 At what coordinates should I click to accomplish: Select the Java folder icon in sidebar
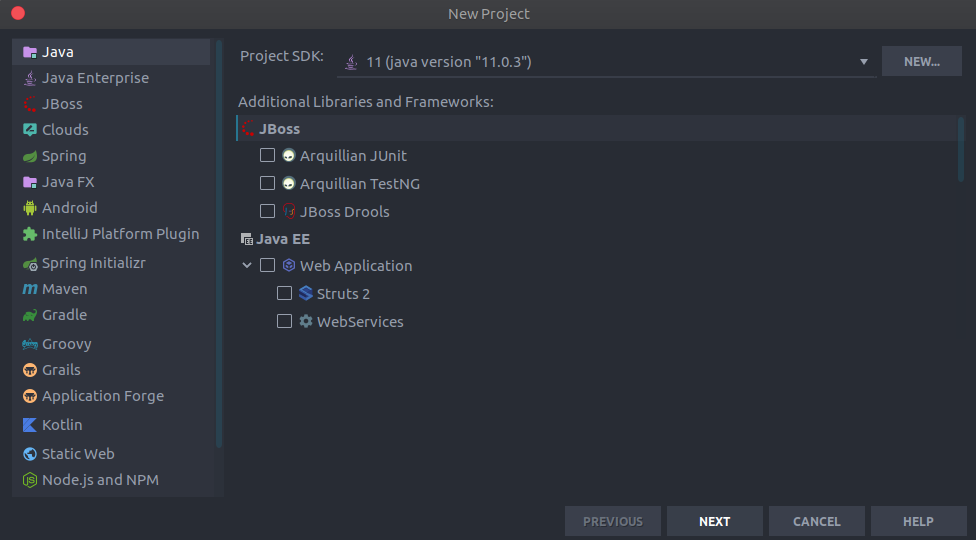tap(29, 52)
